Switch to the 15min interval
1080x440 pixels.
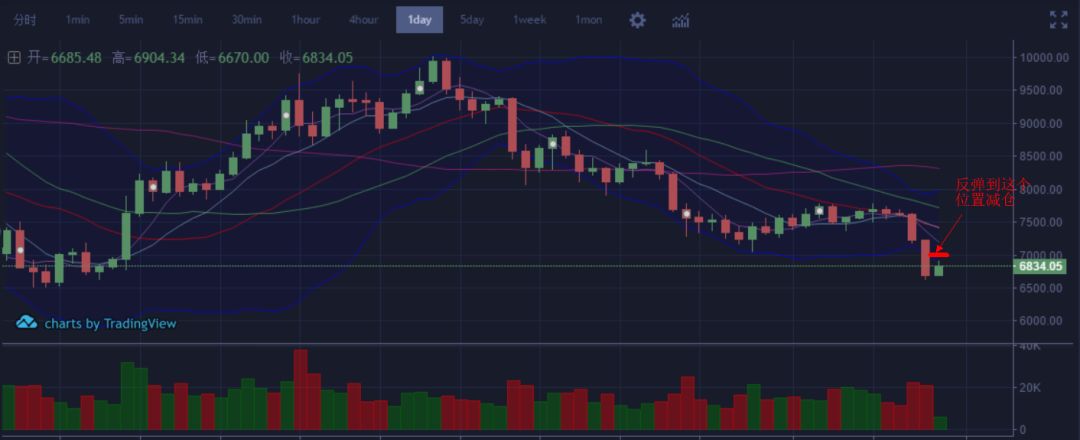coord(187,20)
